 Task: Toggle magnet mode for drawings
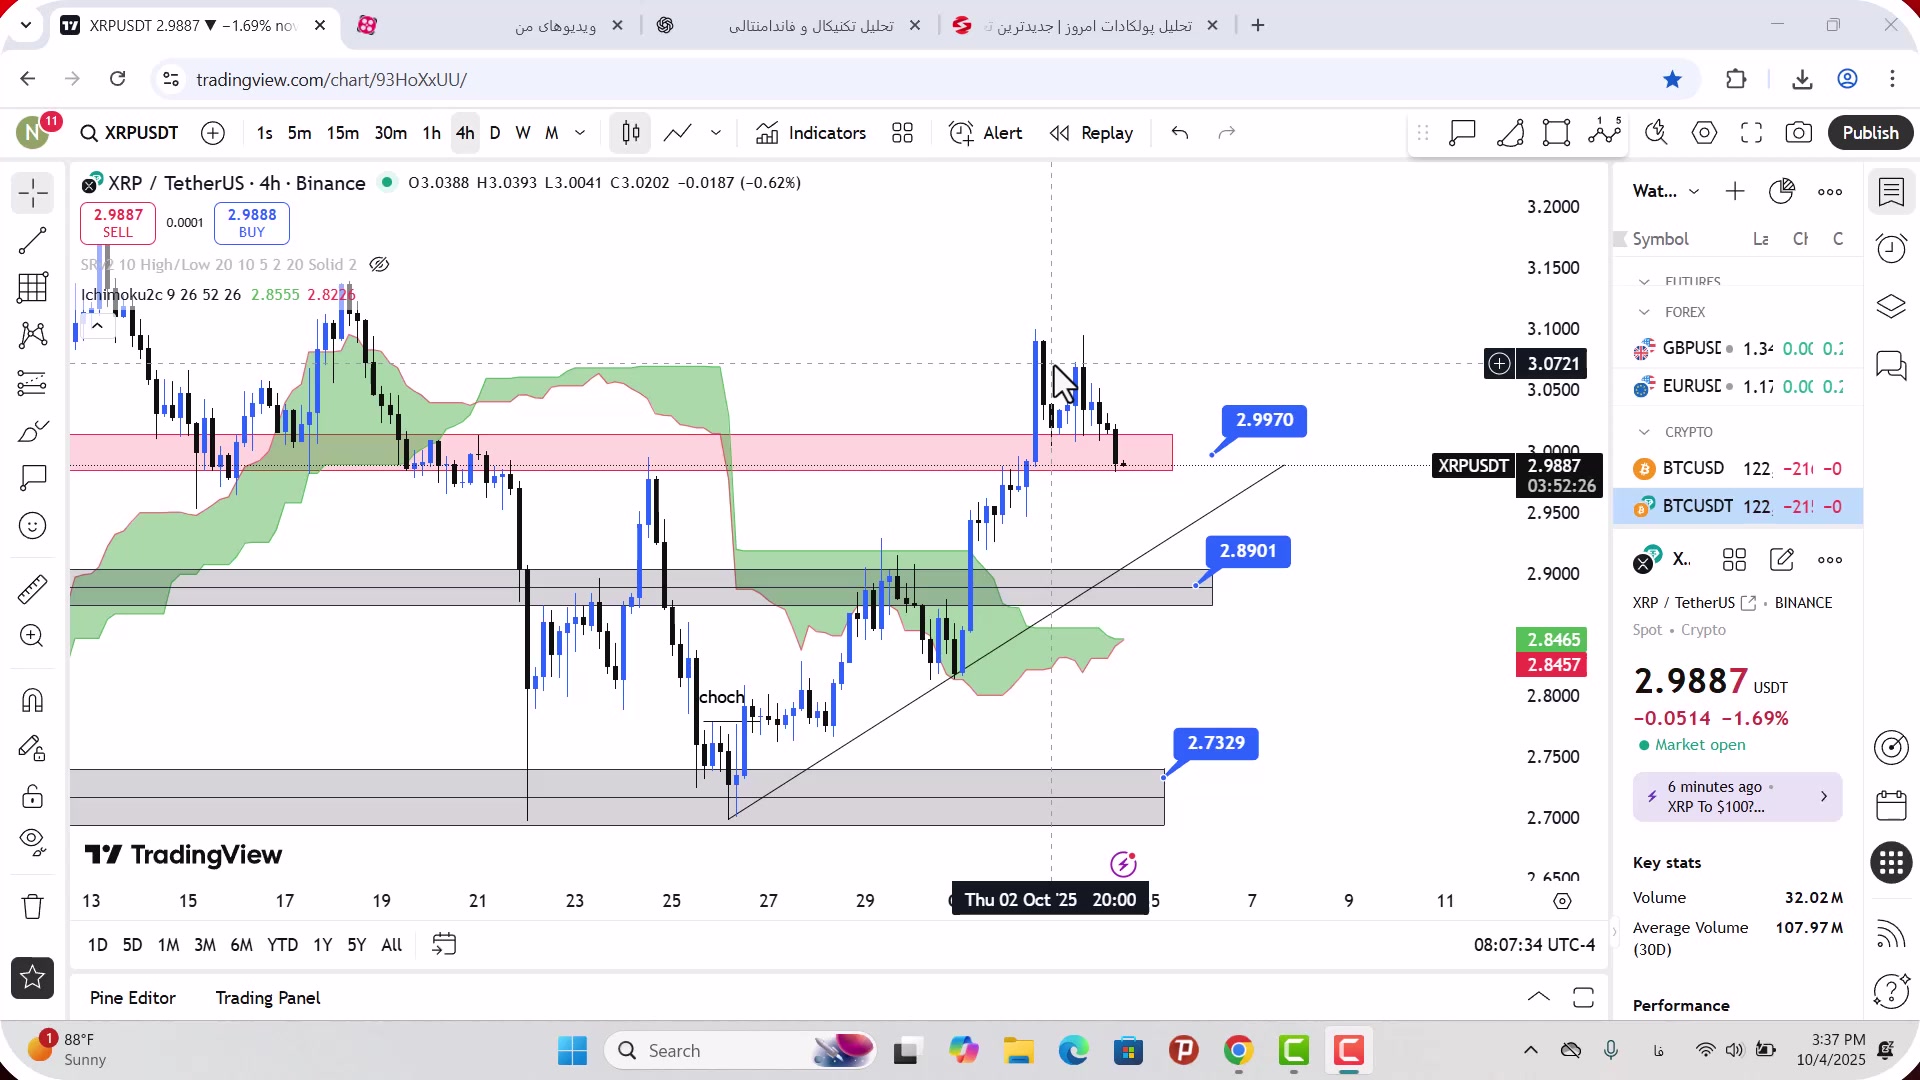pyautogui.click(x=33, y=700)
